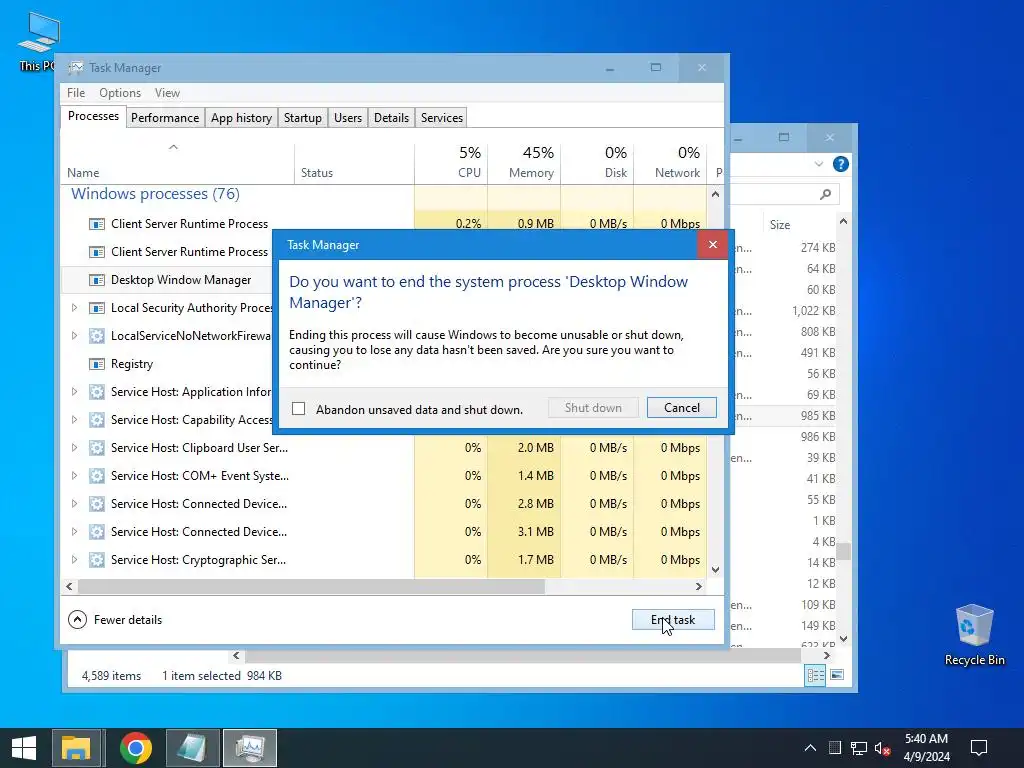The image size is (1024, 768).
Task: Open the File menu in Task Manager
Action: pyautogui.click(x=76, y=93)
